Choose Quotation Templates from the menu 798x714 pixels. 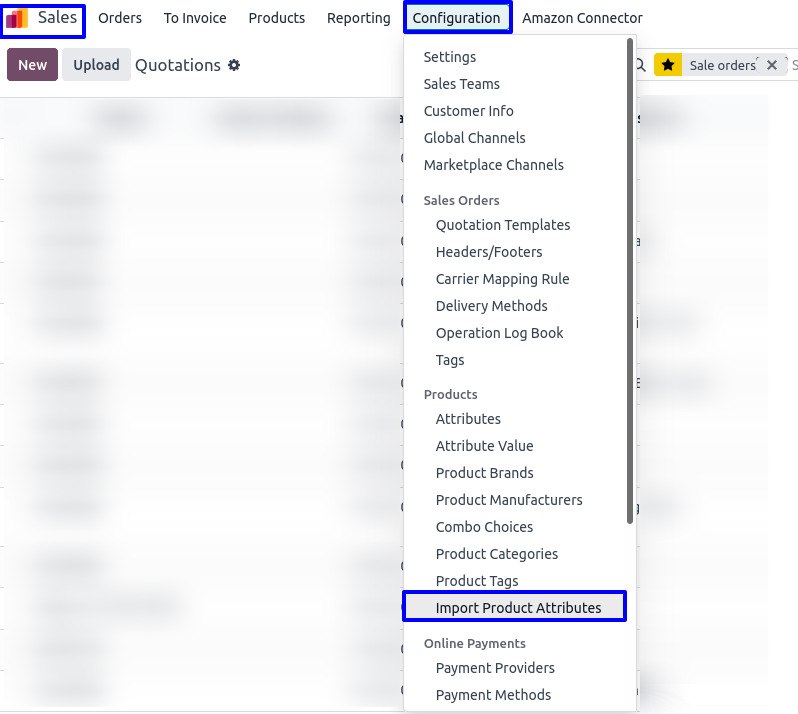click(x=502, y=225)
